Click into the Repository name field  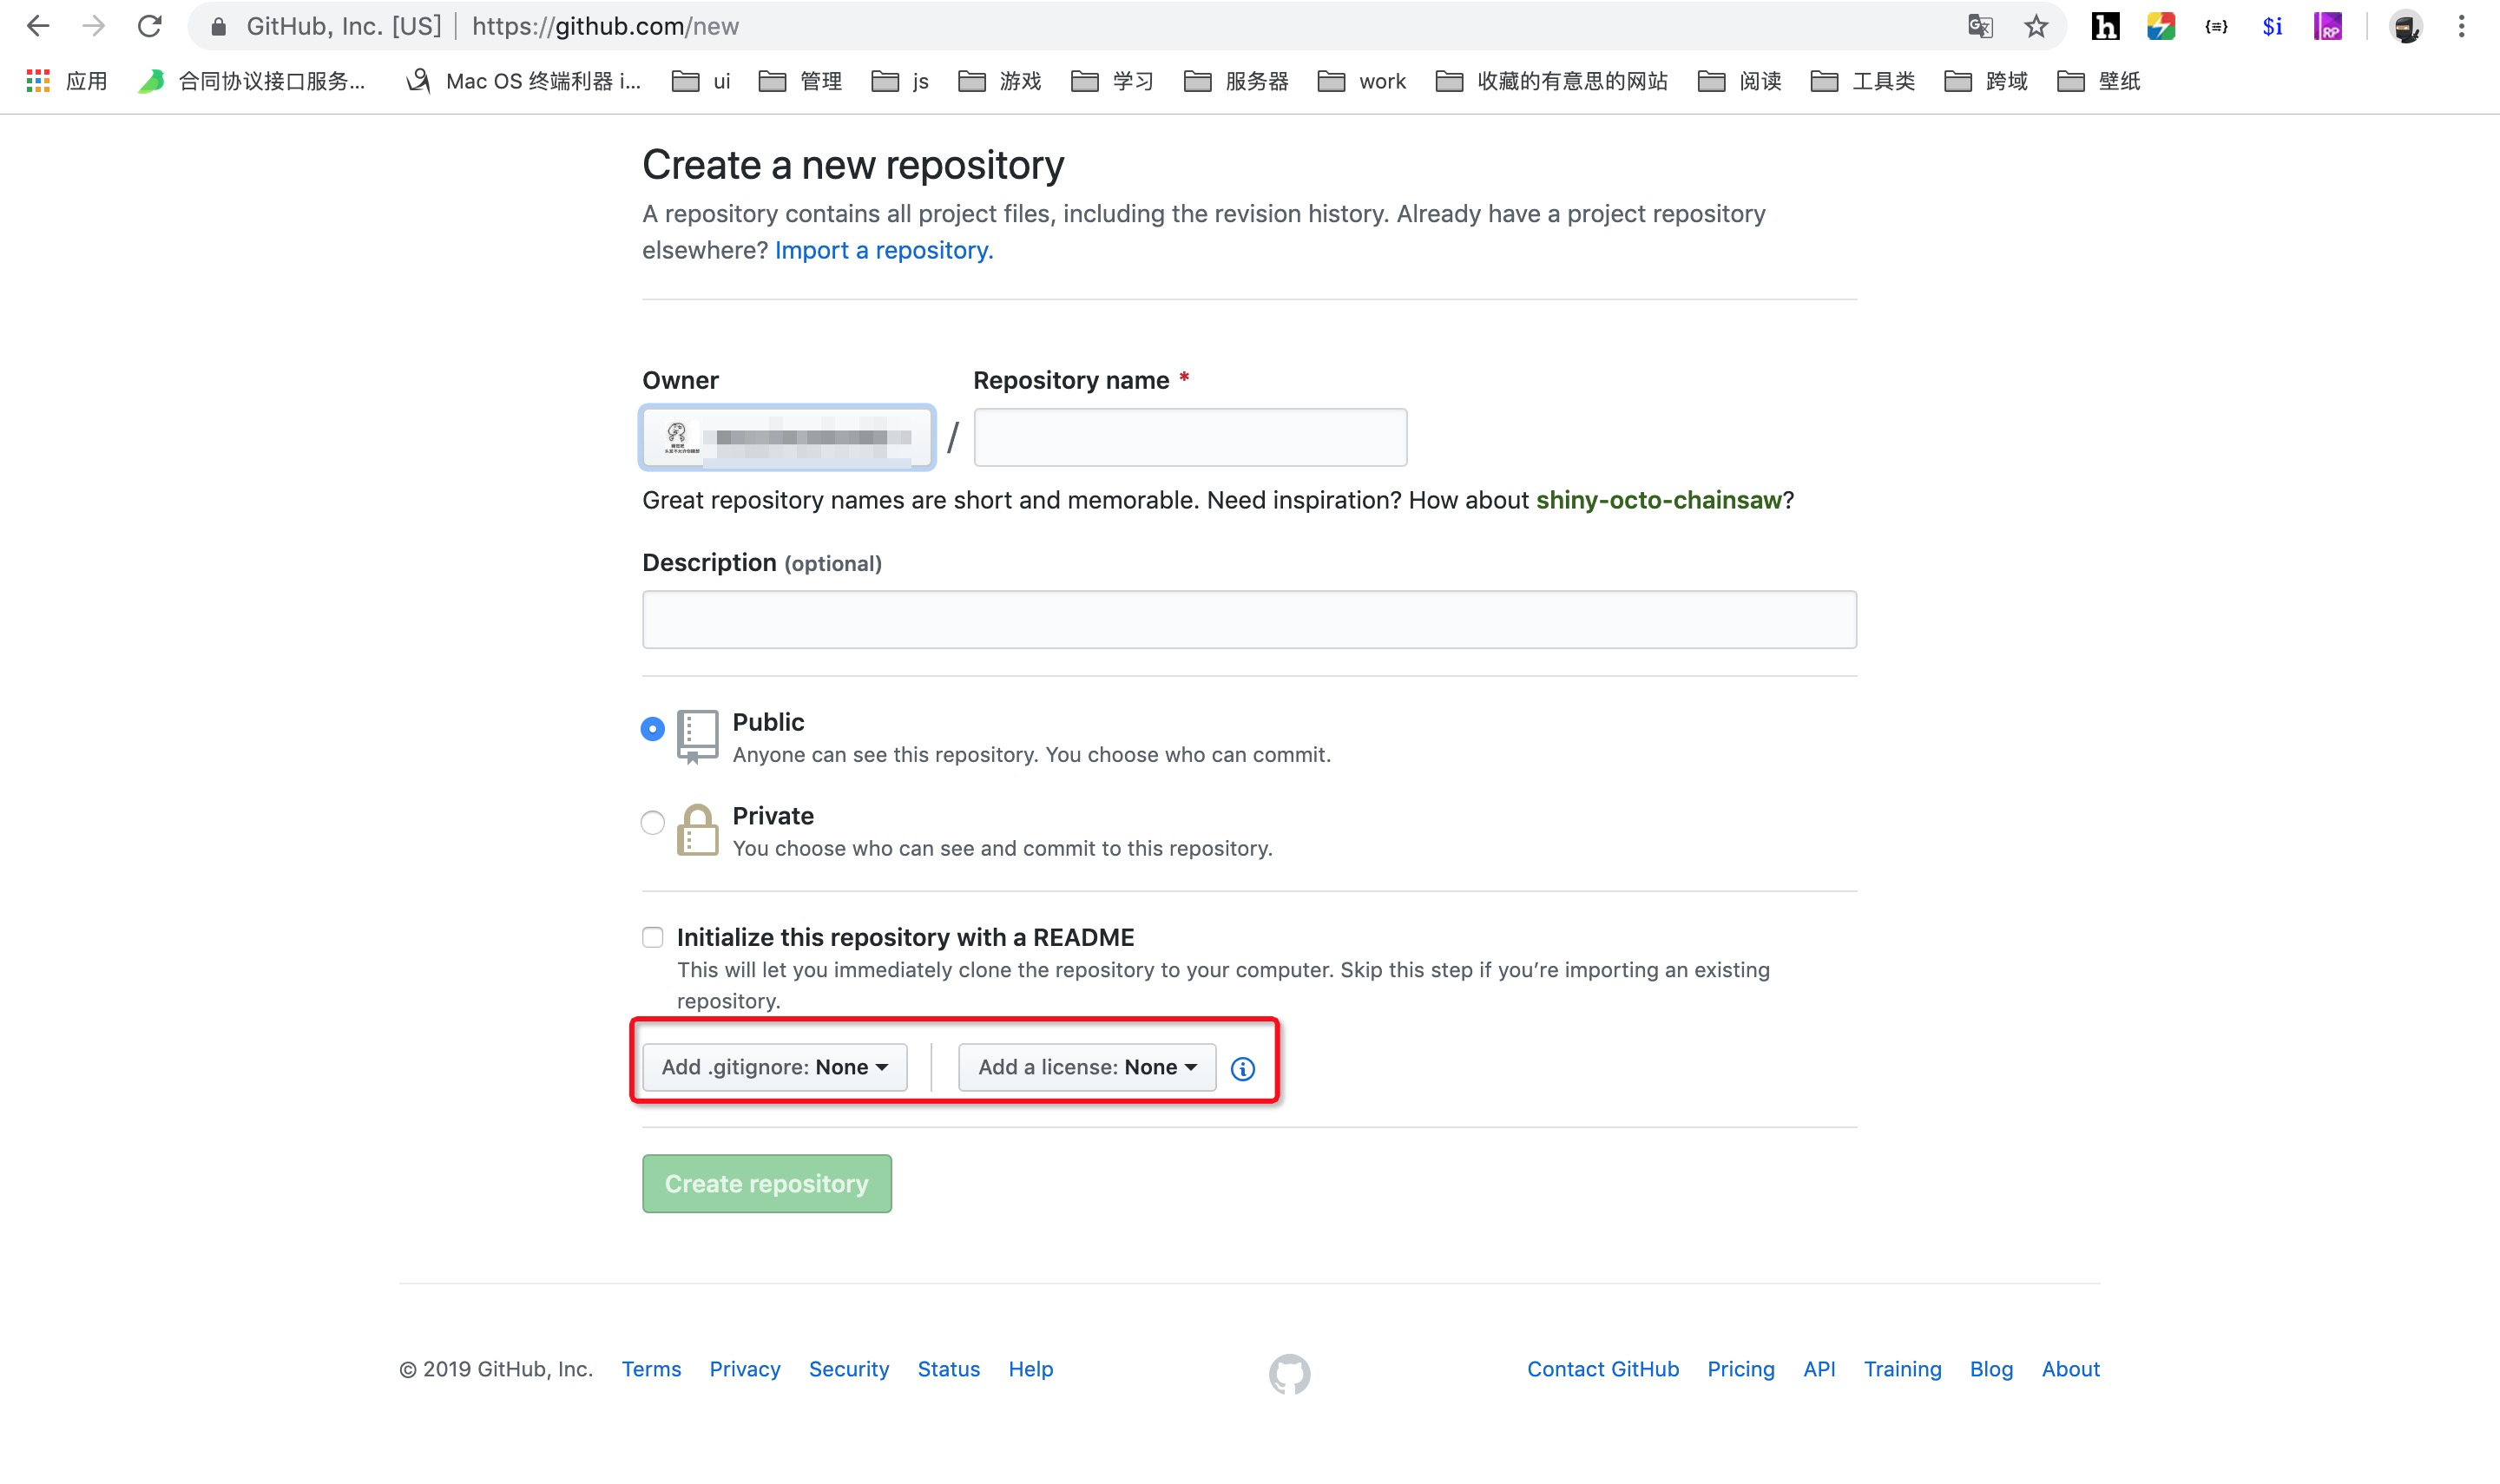point(1189,437)
